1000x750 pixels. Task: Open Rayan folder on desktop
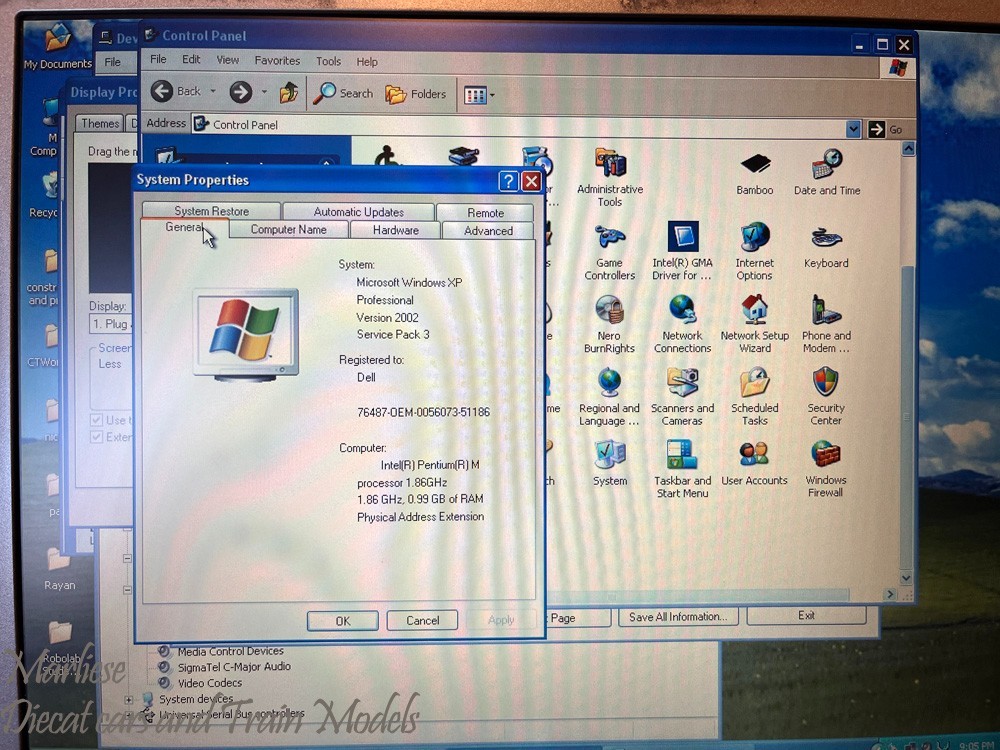(x=59, y=568)
